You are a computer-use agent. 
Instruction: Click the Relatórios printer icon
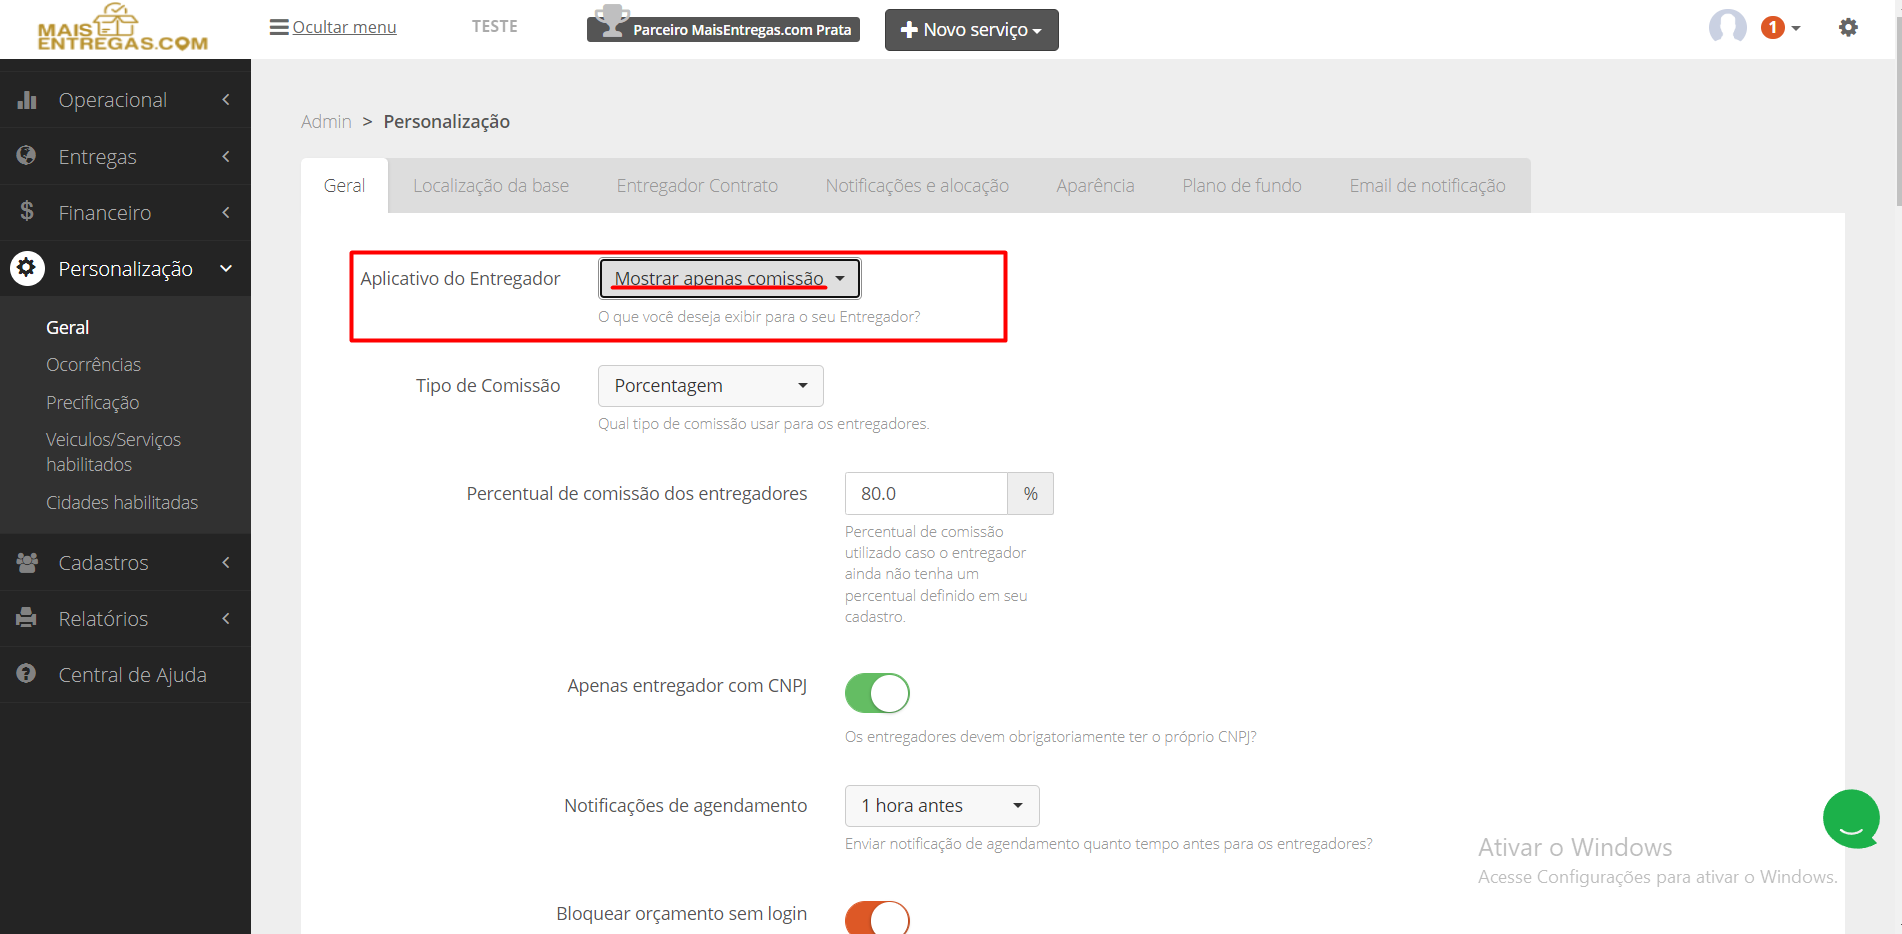point(27,618)
